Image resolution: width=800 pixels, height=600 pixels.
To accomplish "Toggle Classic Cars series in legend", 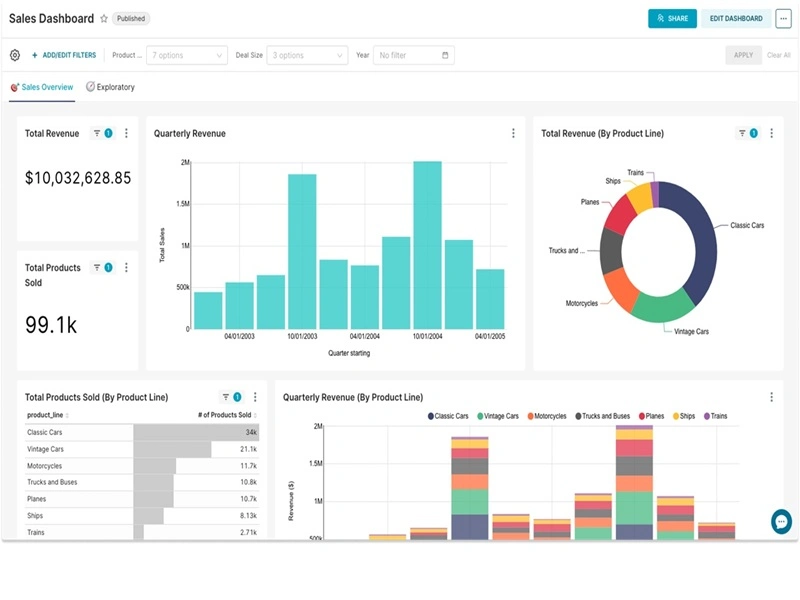I will point(450,415).
